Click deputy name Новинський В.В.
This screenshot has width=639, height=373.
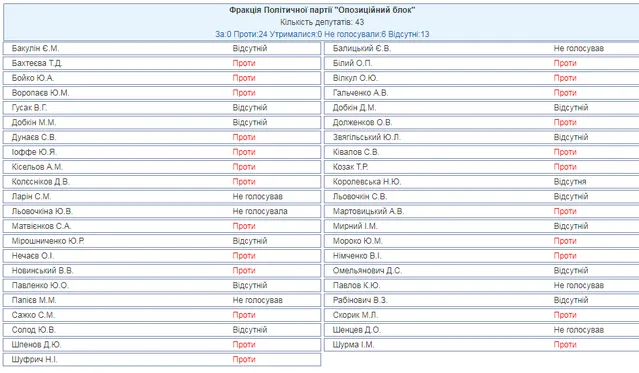[x=42, y=271]
